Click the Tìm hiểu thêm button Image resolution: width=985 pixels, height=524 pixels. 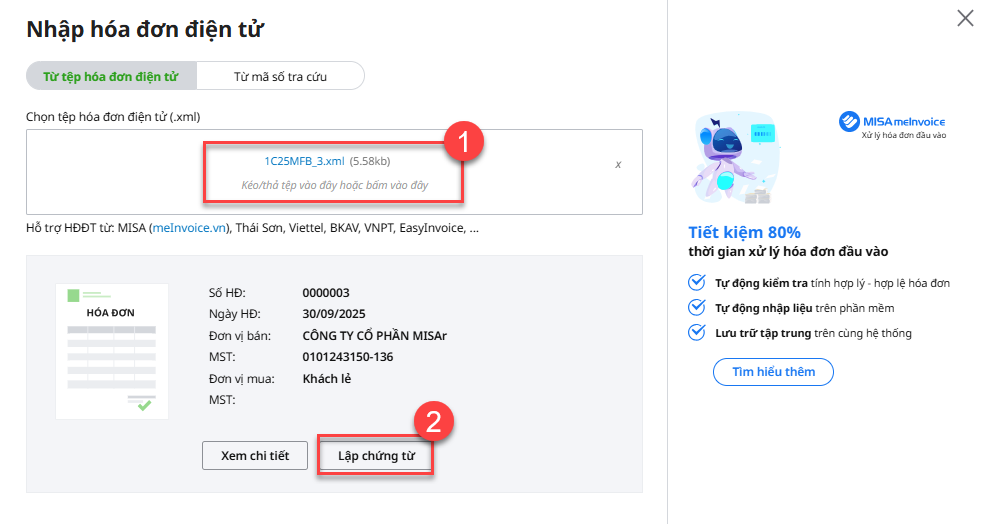point(773,372)
